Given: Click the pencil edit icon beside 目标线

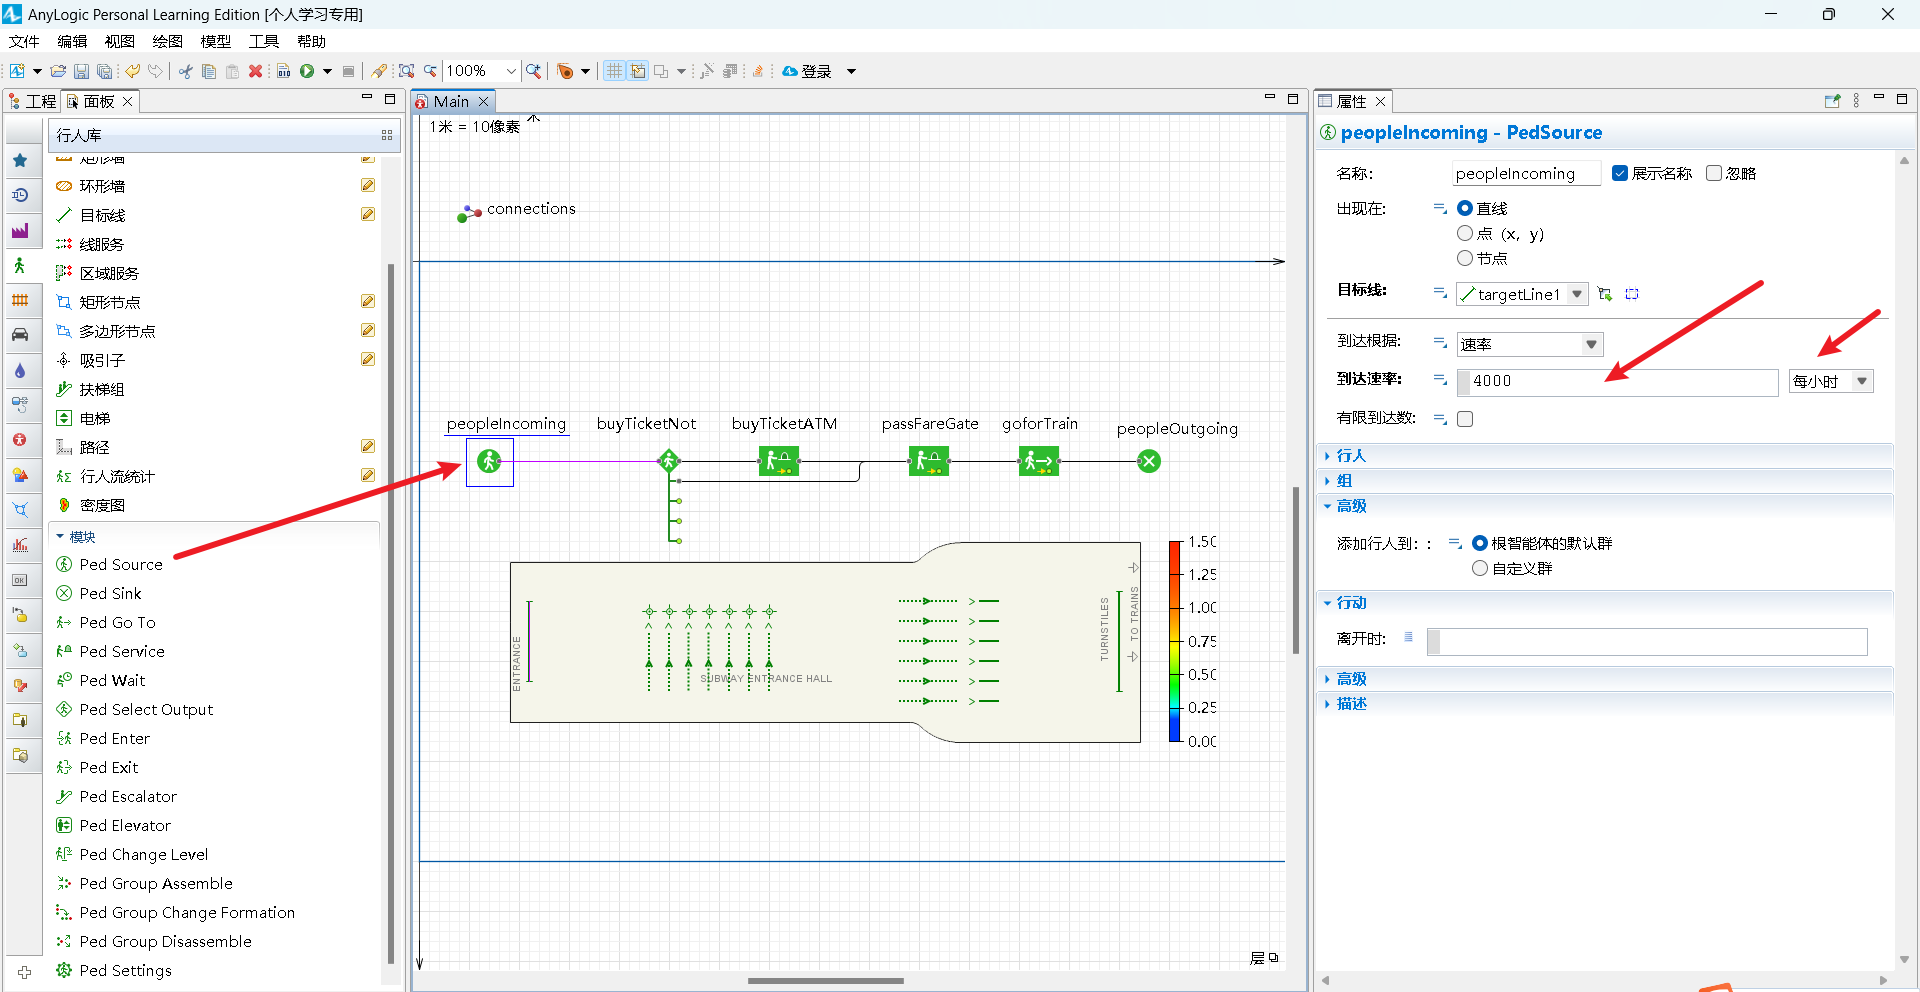Looking at the screenshot, I should (368, 214).
